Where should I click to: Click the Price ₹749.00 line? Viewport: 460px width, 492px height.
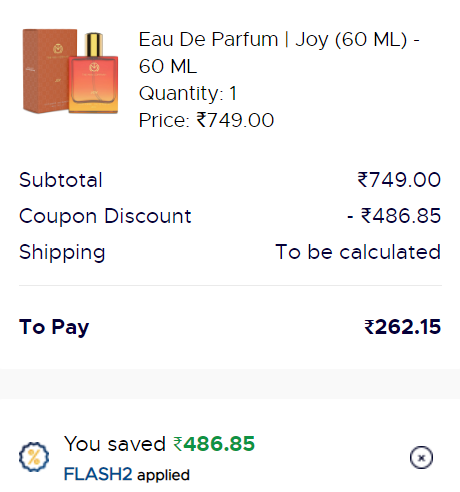click(x=206, y=120)
